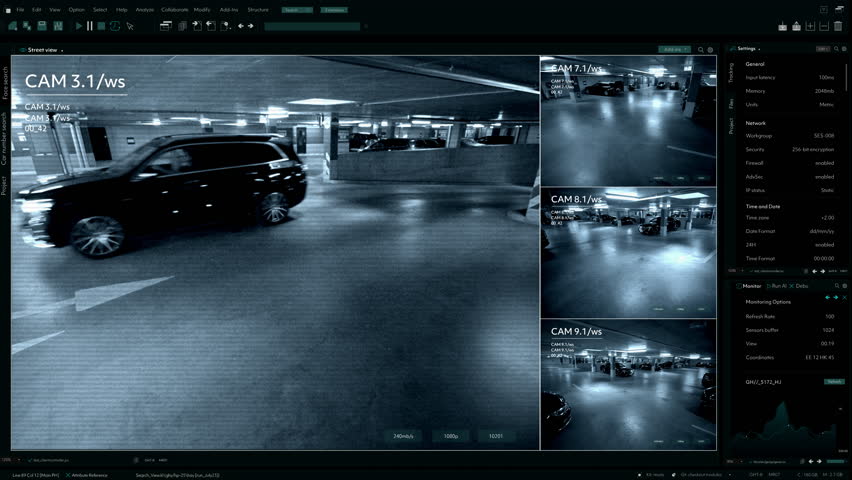The width and height of the screenshot is (852, 480).
Task: Click the trash delete icon
Action: coord(838,26)
